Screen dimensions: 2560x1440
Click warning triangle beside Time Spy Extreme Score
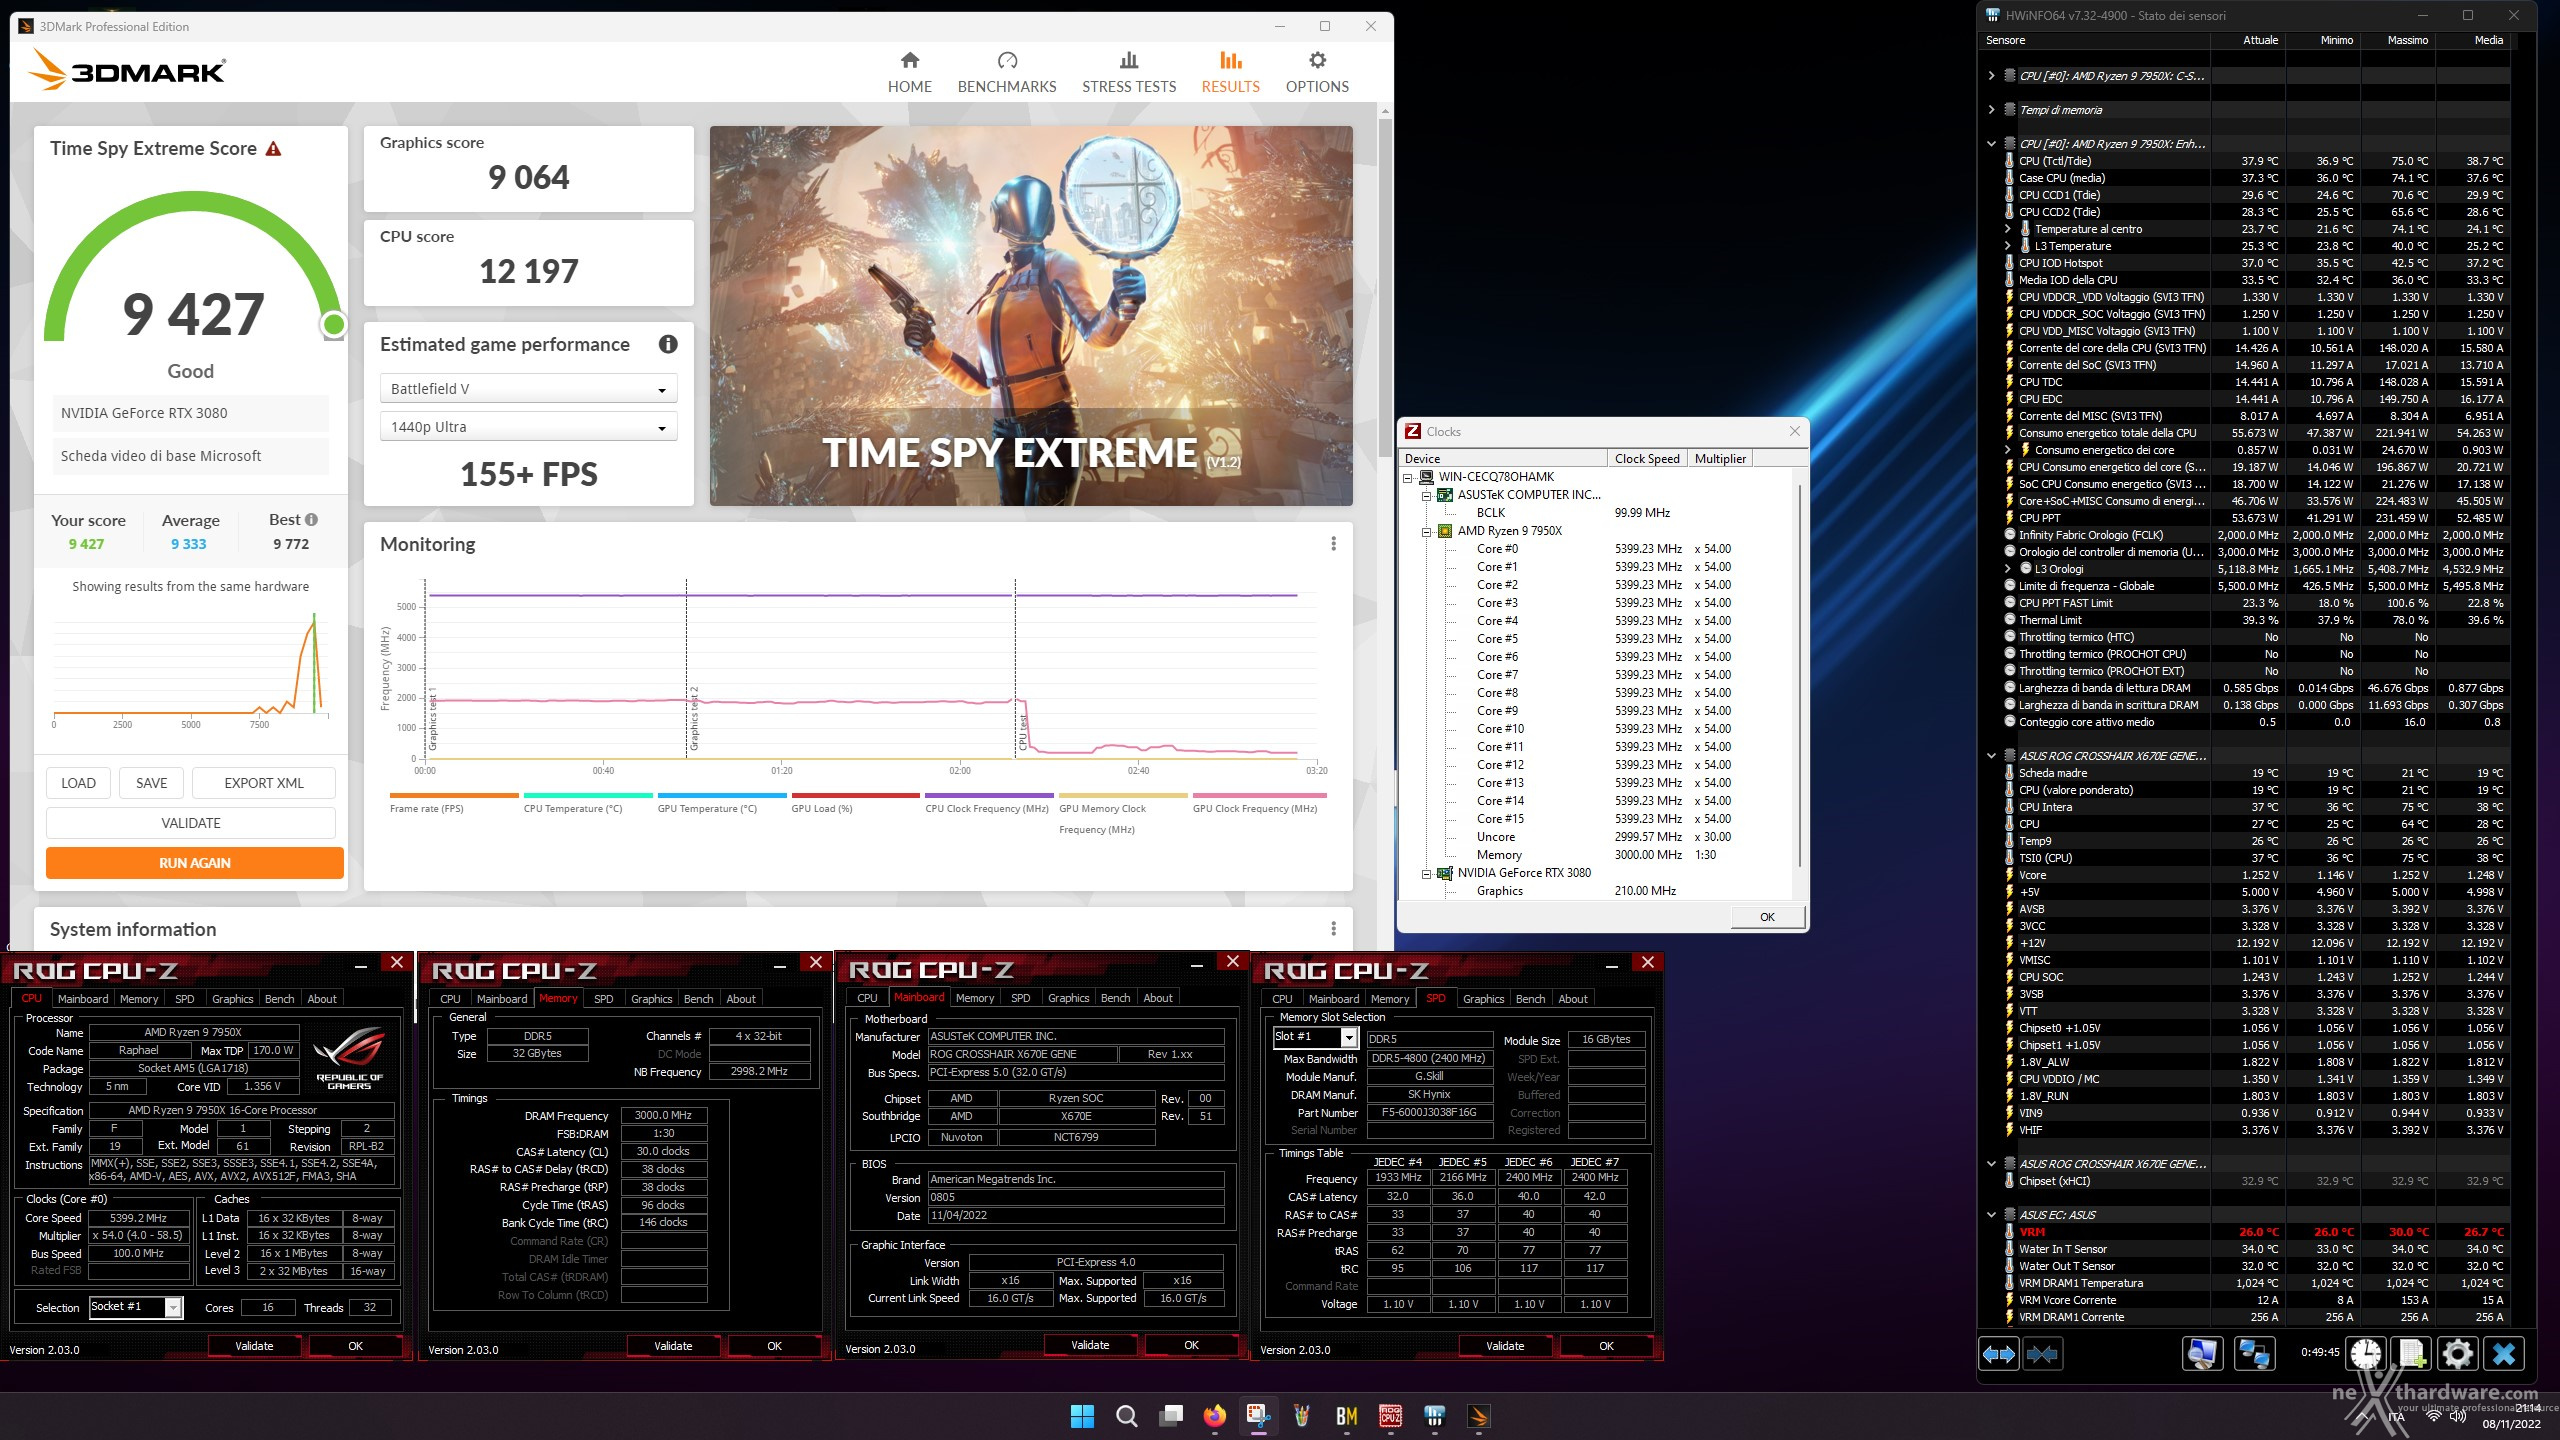tap(273, 149)
